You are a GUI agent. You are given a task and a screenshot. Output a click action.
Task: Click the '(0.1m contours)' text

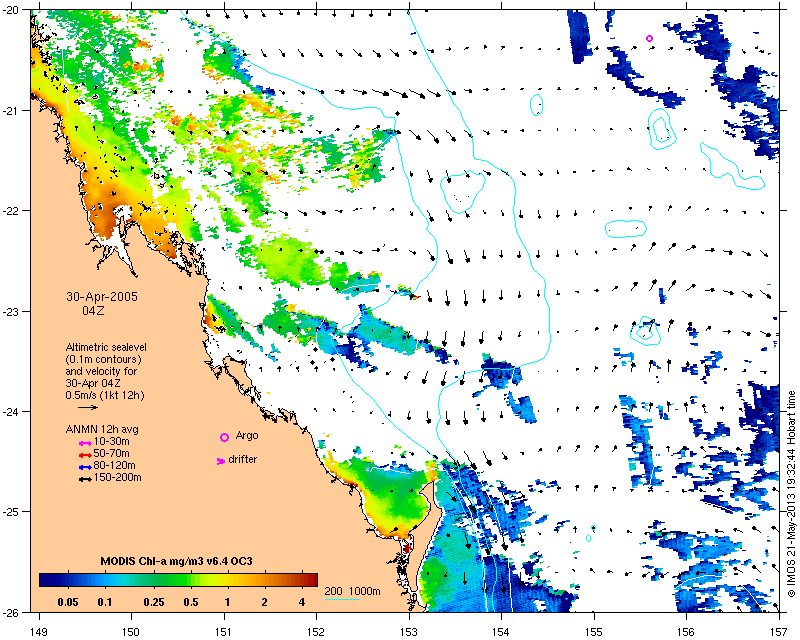click(x=104, y=360)
